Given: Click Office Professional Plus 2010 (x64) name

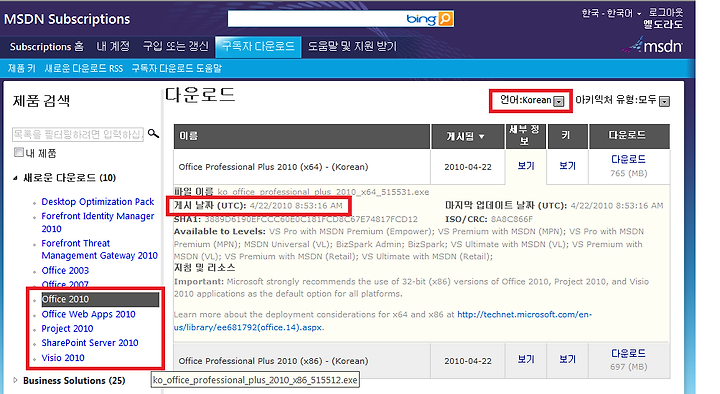Looking at the screenshot, I should click(x=273, y=167).
